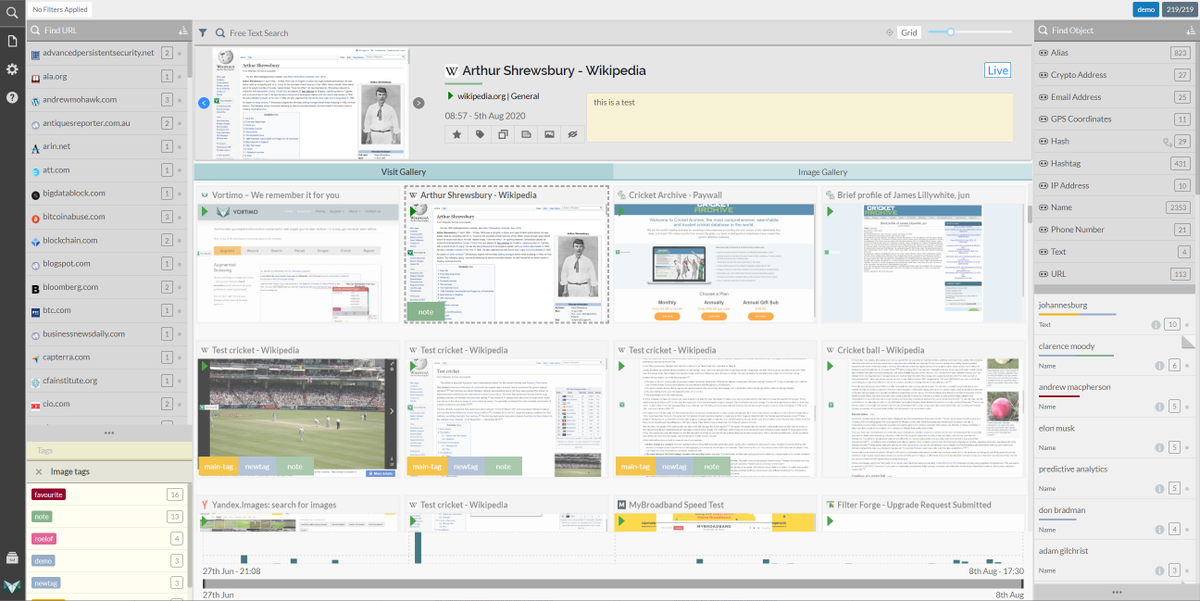Expand object list with bottom three-dot handle

click(1116, 592)
